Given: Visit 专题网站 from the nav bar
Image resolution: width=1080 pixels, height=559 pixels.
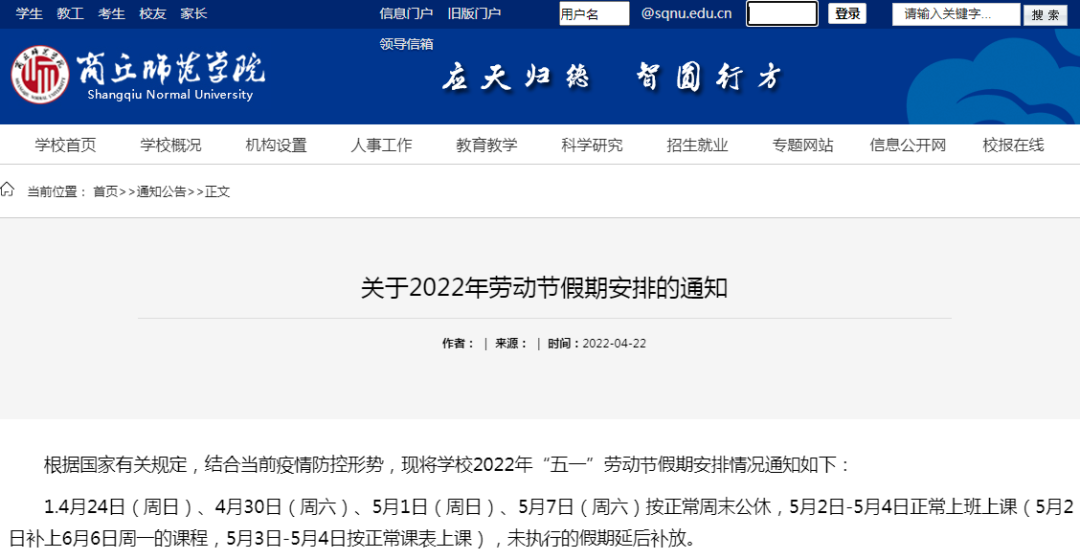Looking at the screenshot, I should pos(802,145).
